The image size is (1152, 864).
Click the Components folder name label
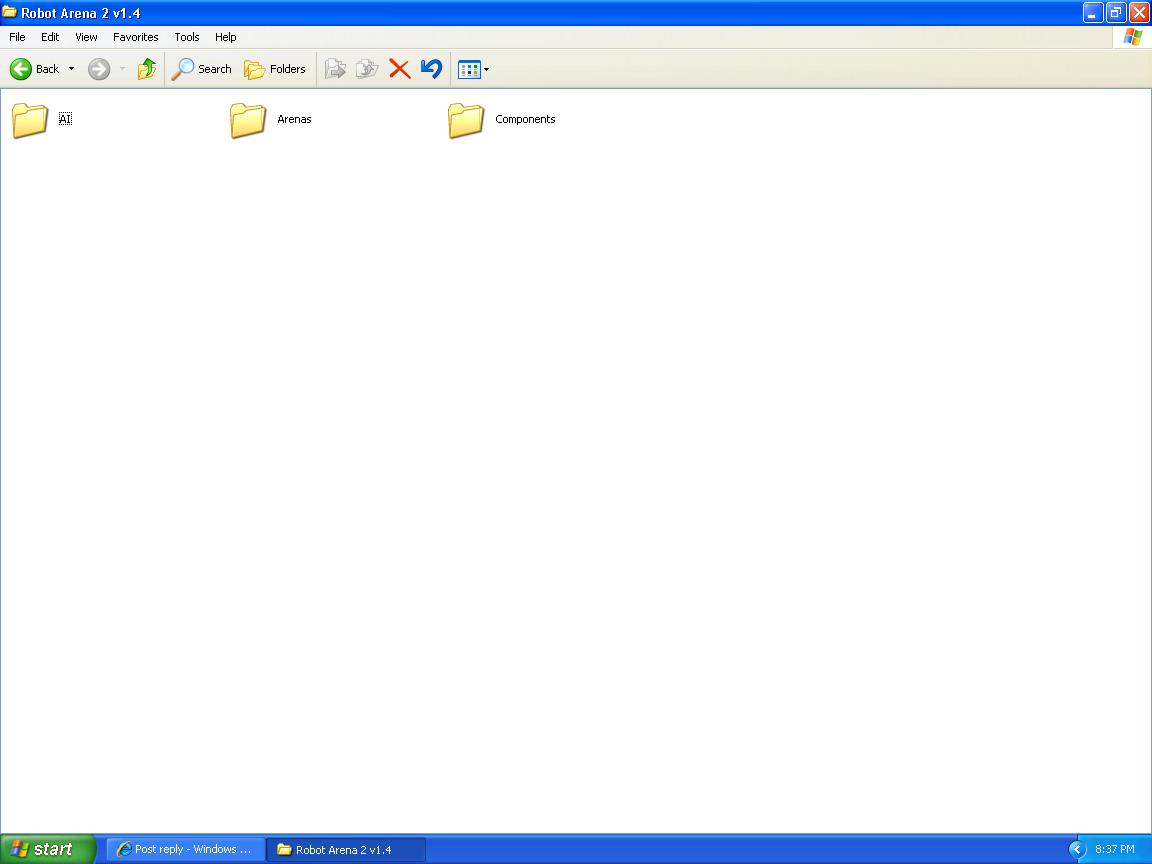525,119
